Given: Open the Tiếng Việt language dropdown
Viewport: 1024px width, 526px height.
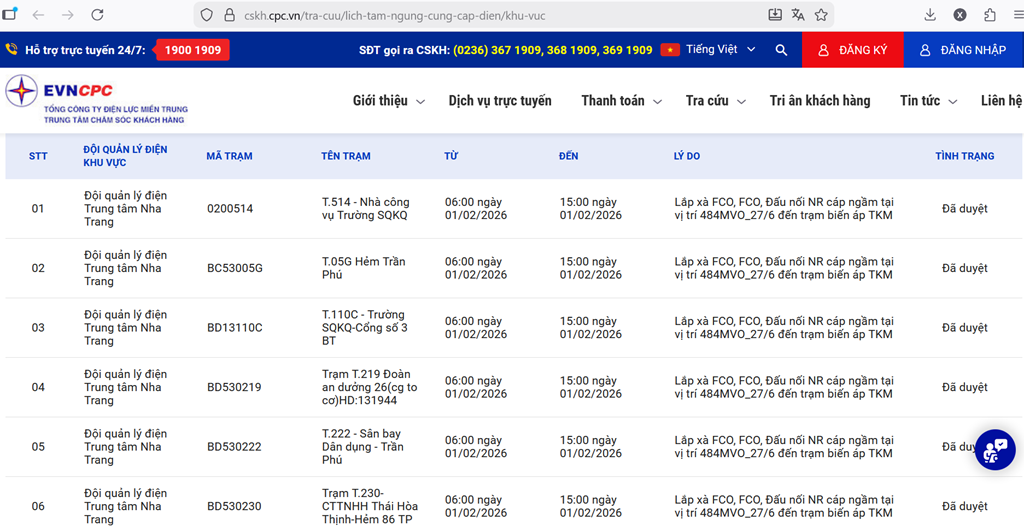Looking at the screenshot, I should [x=709, y=50].
